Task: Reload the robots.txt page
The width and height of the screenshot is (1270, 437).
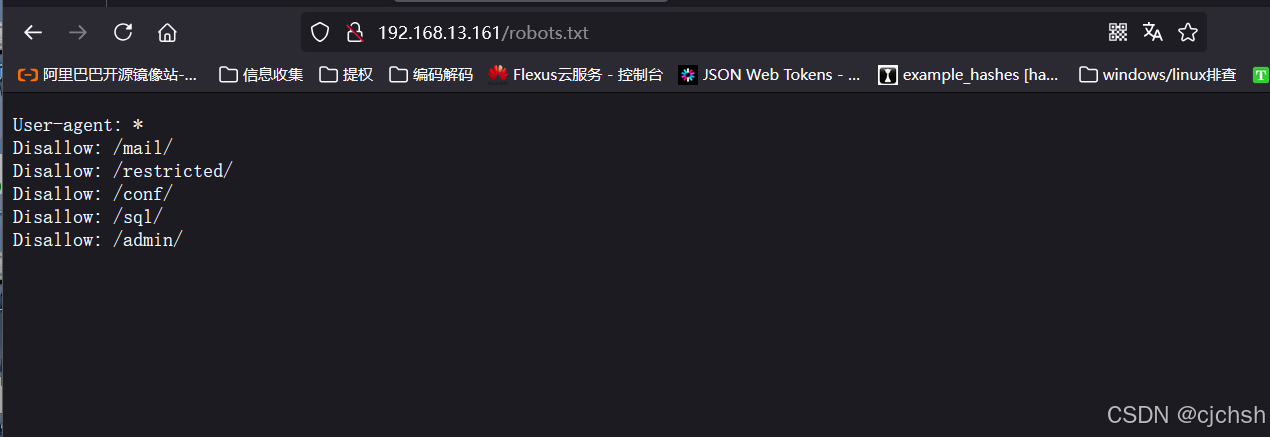Action: [x=123, y=32]
